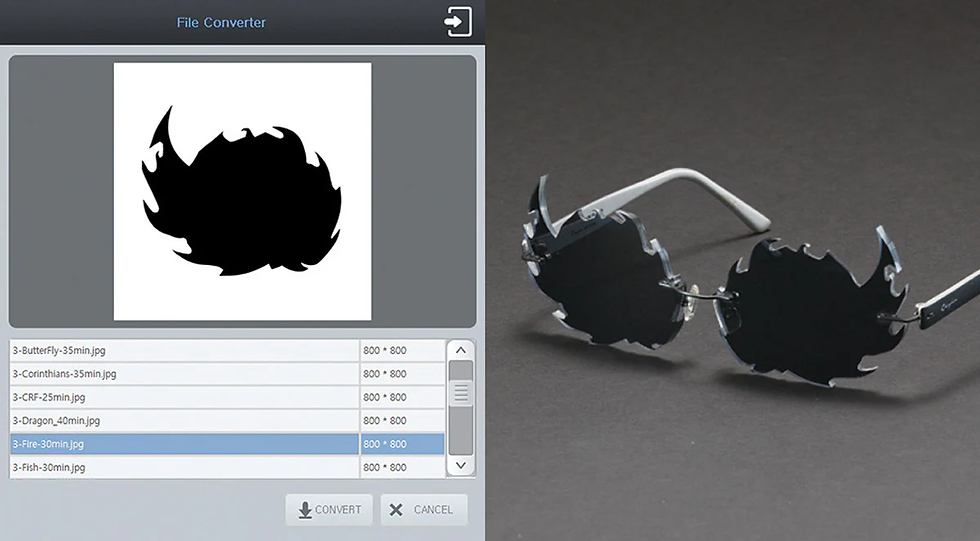Select the 3-ButterFly-35min.jpg file row
Screen dimensions: 980x541
[x=228, y=350]
